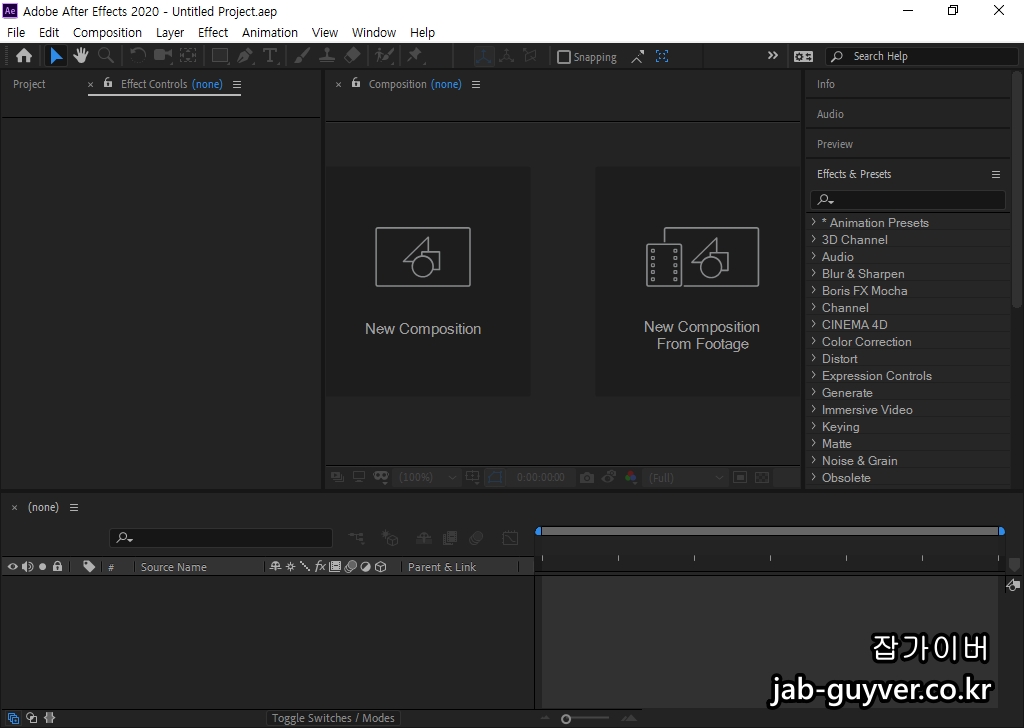The image size is (1024, 728).
Task: Select the Rotation tool
Action: [137, 56]
